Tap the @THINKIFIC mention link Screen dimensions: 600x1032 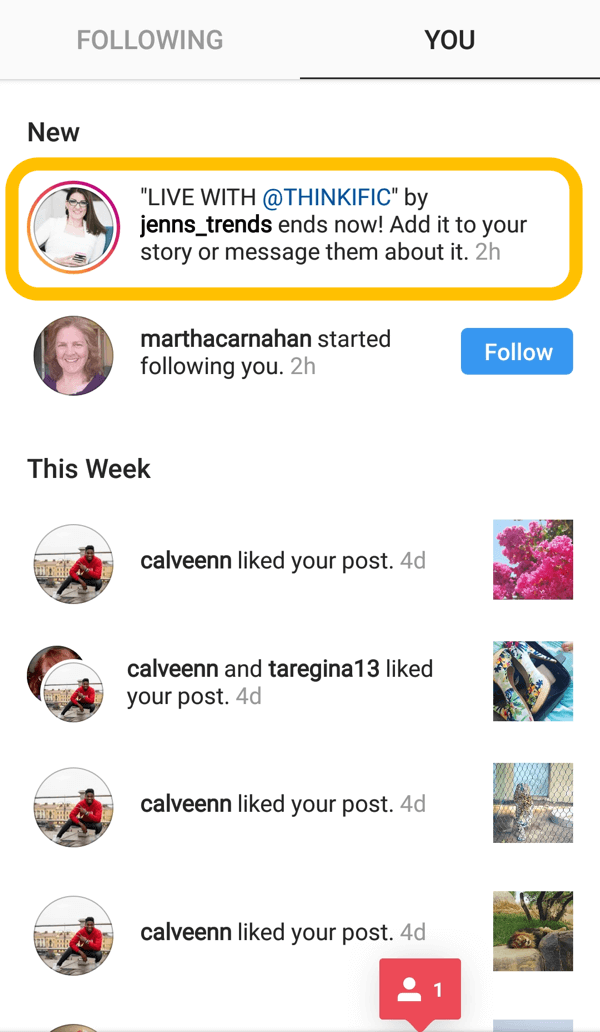coord(326,197)
